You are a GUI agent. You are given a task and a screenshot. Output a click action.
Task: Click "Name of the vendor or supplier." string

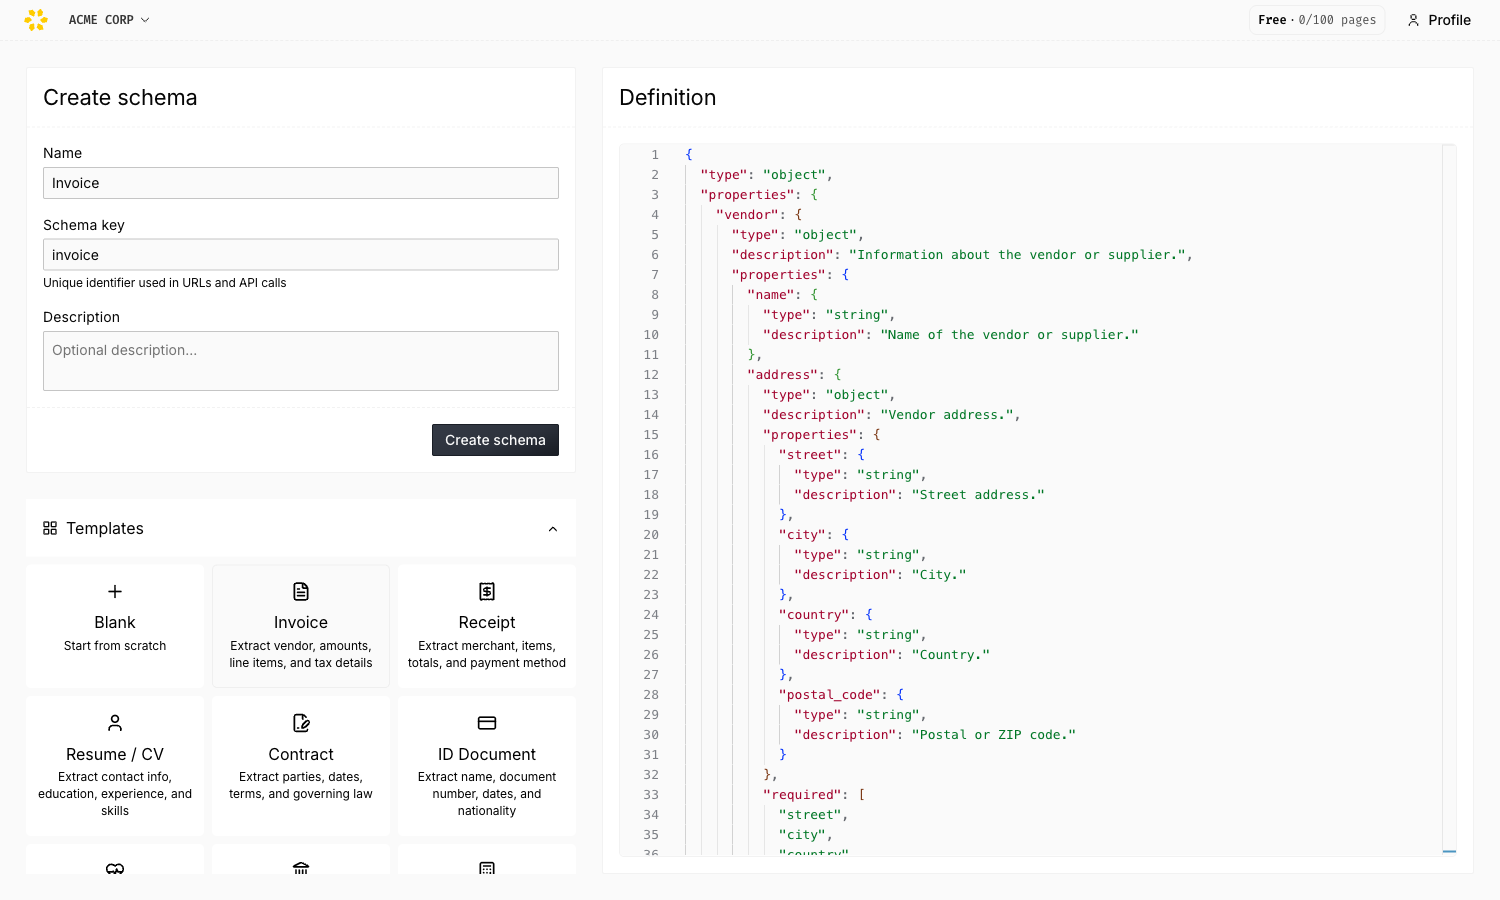click(1009, 335)
